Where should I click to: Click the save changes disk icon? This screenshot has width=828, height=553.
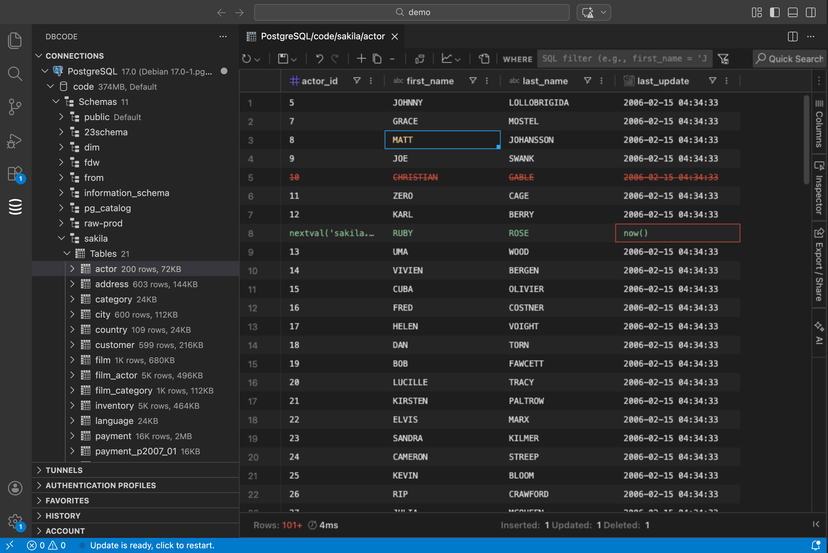pos(284,59)
